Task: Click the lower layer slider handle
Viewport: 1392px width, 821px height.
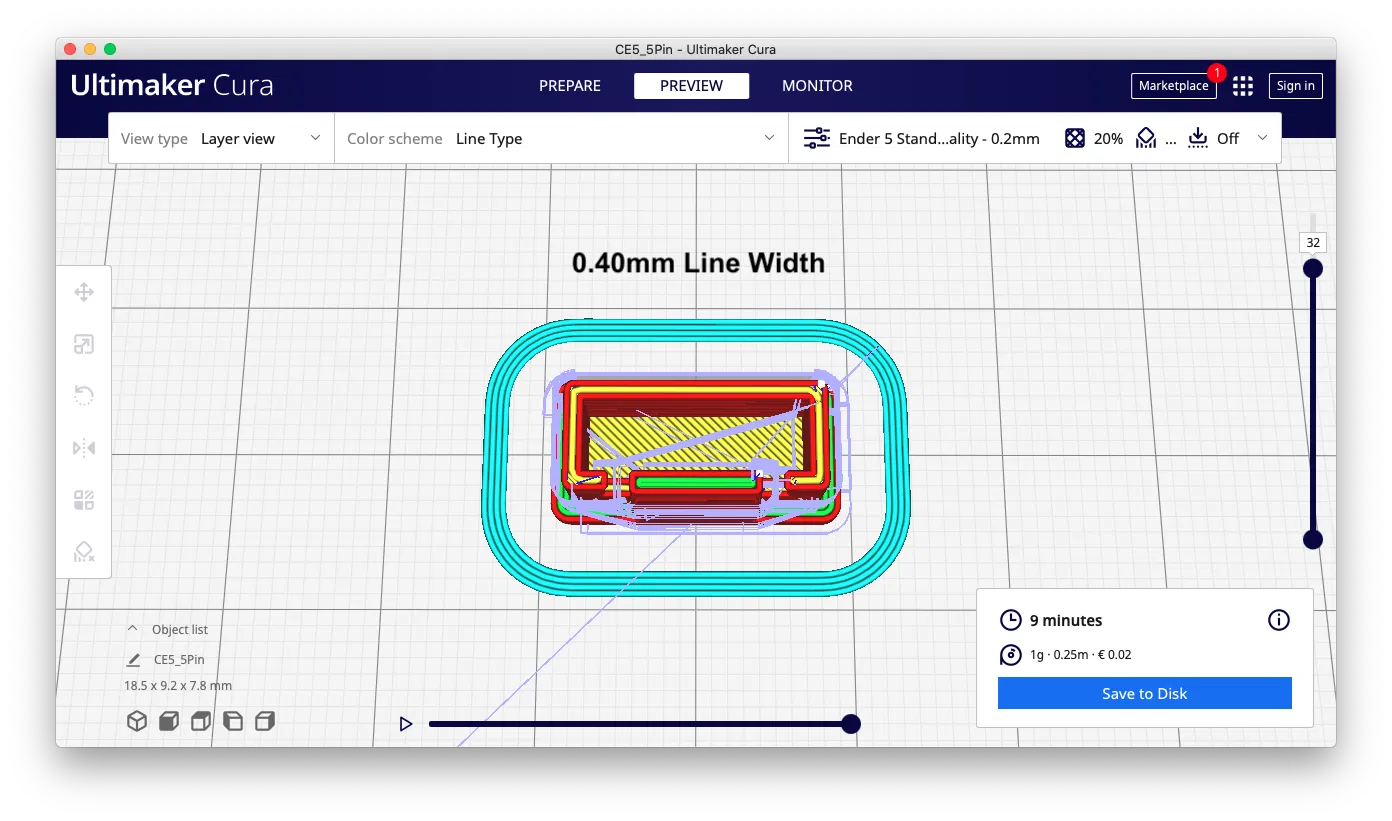Action: pos(1313,540)
